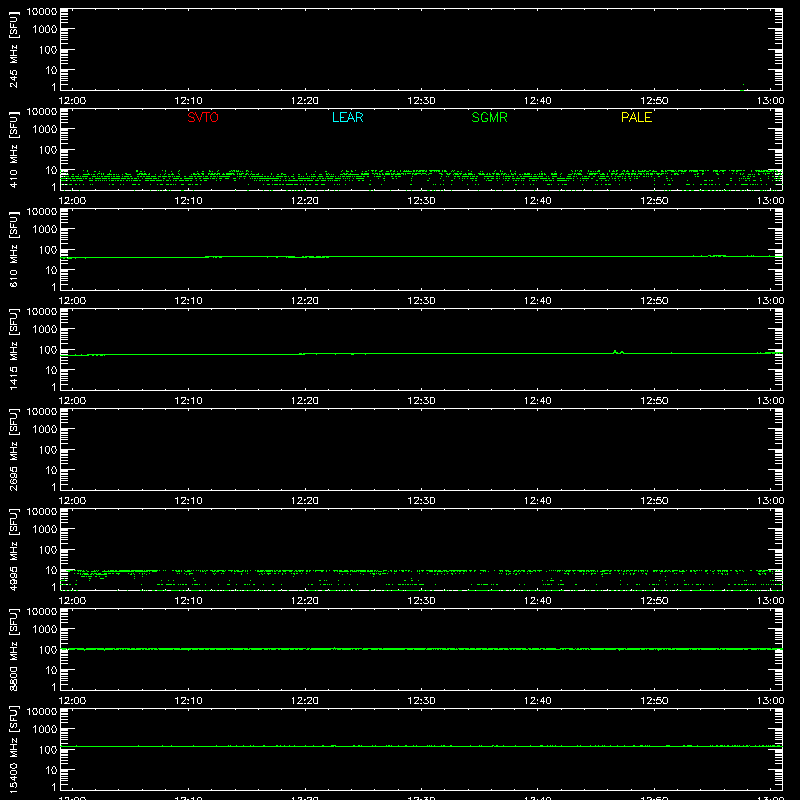Click the red SVTO station label
This screenshot has height=800, width=800.
tap(203, 117)
